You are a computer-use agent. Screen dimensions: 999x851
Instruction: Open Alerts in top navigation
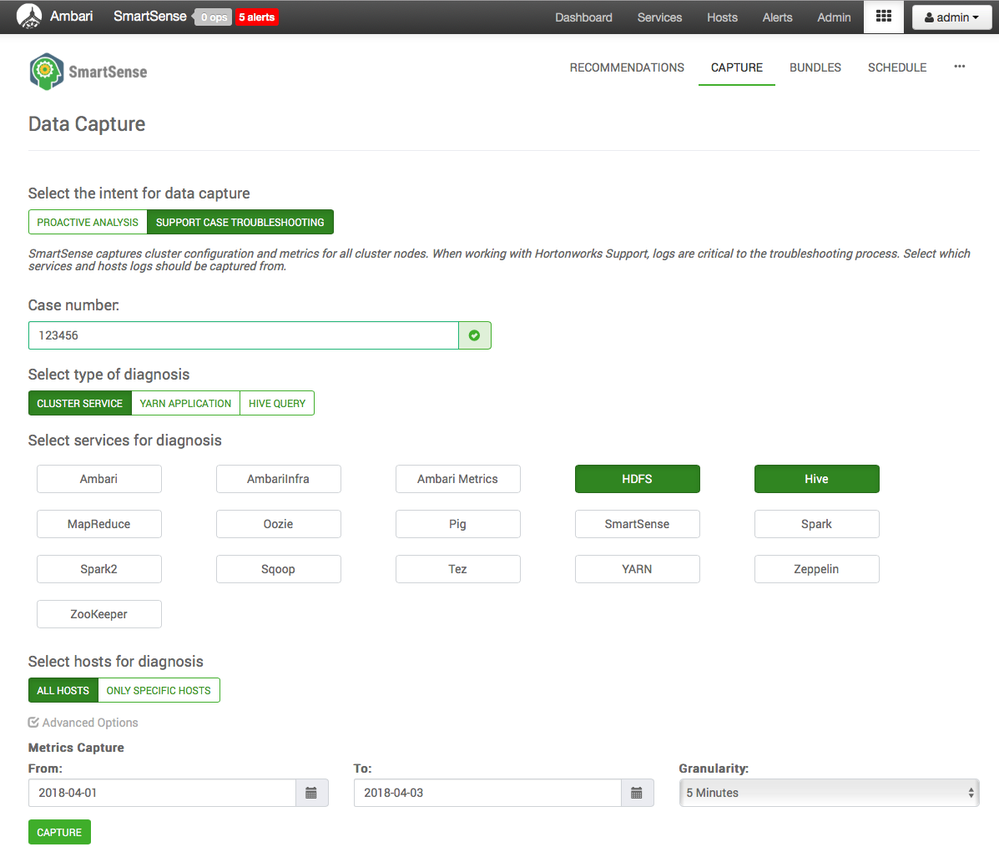click(777, 17)
